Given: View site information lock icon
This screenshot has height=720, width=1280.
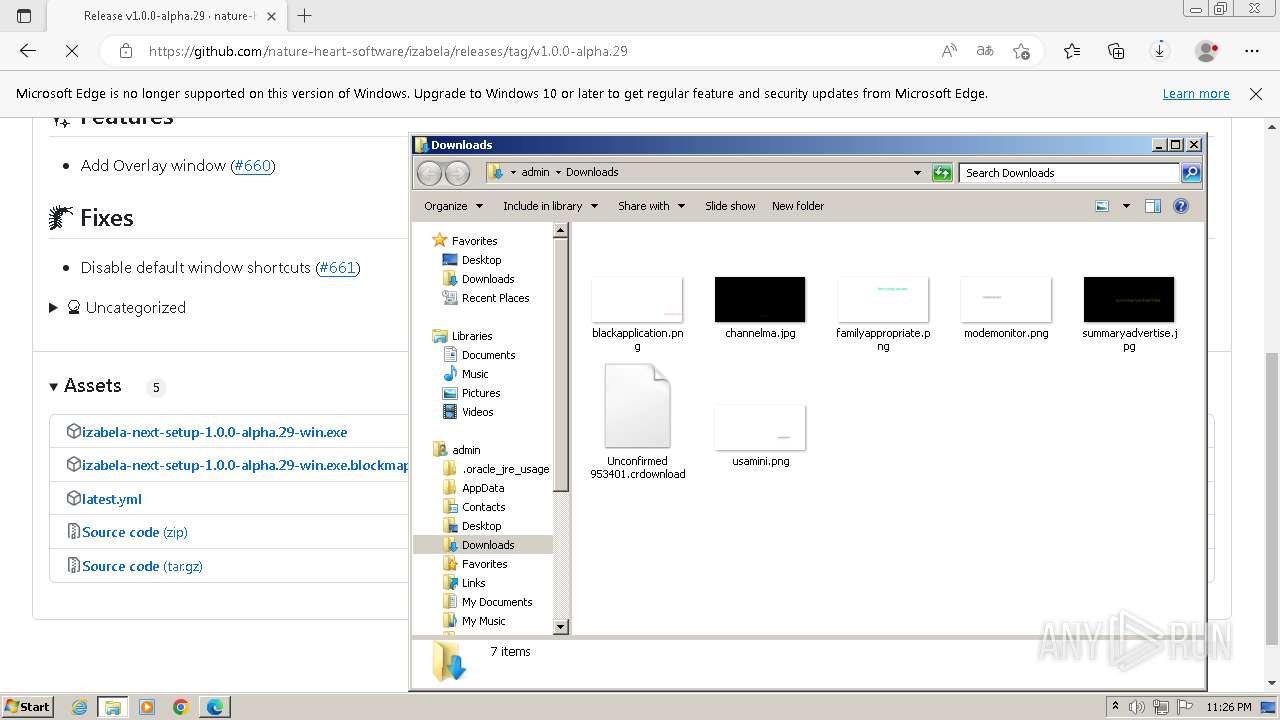Looking at the screenshot, I should 126,51.
